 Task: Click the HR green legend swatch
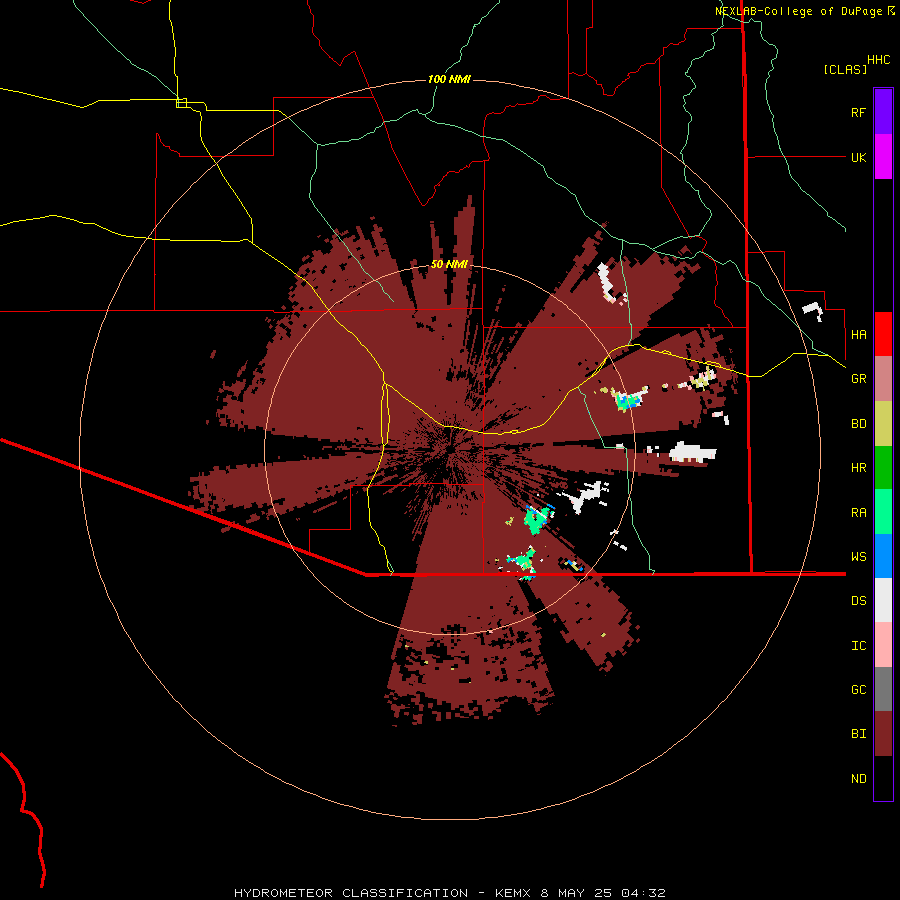coord(883,467)
